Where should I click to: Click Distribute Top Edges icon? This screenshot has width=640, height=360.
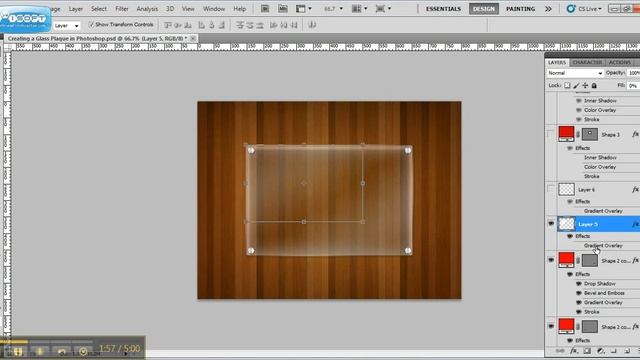[x=240, y=25]
